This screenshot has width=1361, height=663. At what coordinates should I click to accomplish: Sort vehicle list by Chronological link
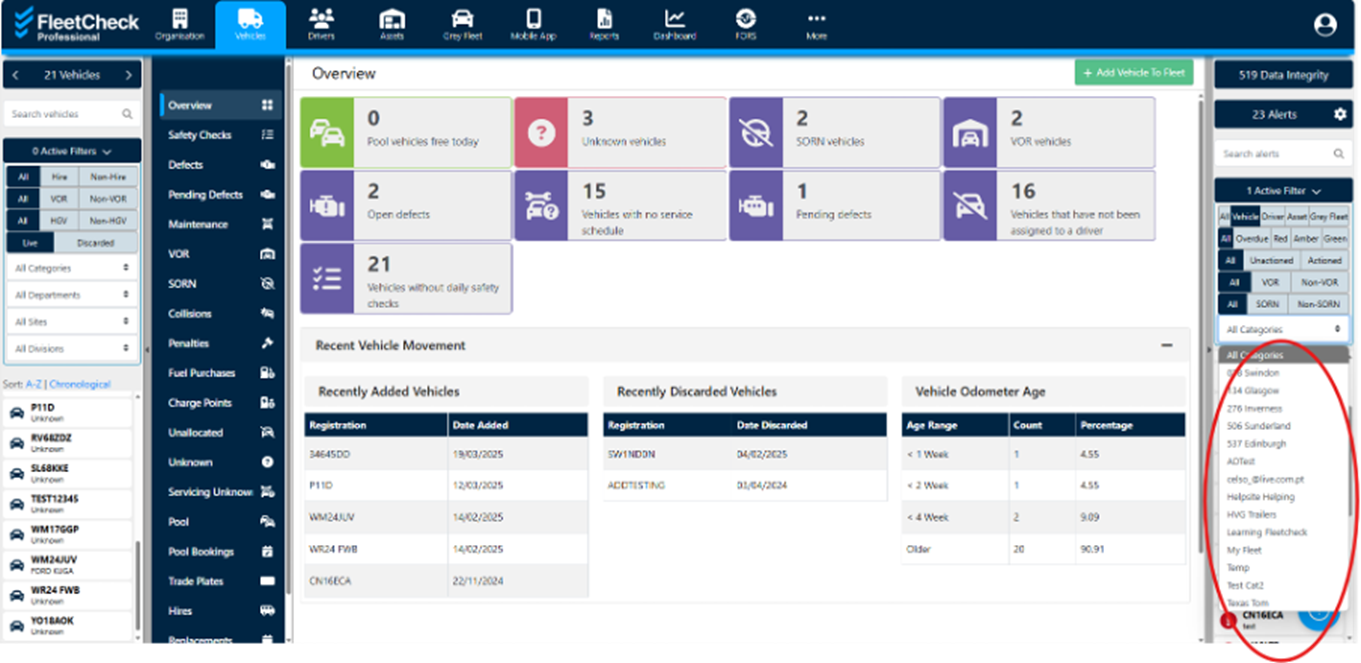click(x=80, y=384)
